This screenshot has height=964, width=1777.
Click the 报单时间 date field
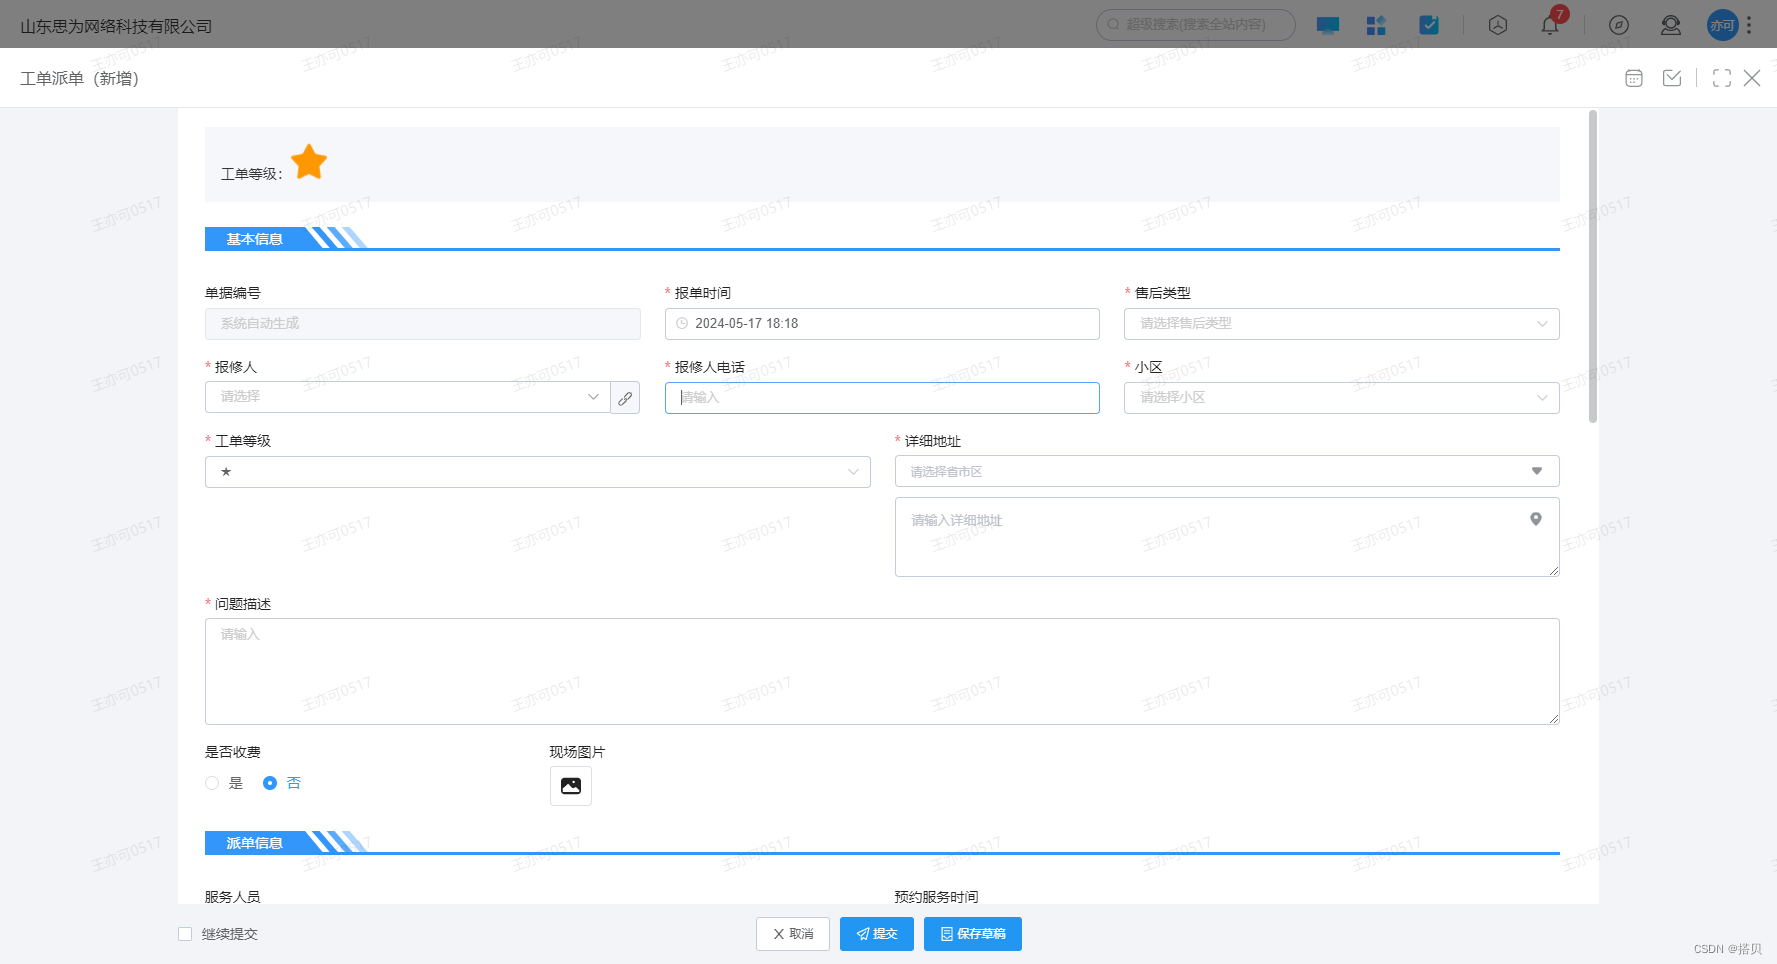coord(882,324)
